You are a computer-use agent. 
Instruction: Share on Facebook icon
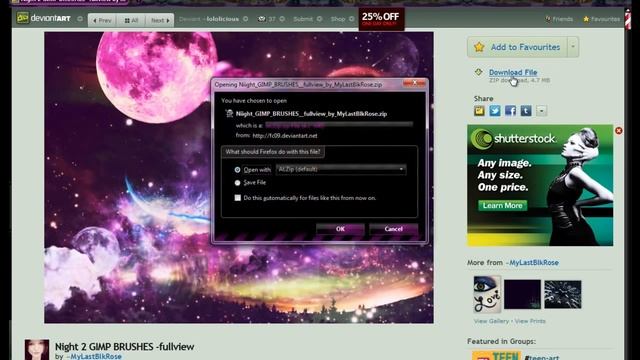tap(510, 111)
